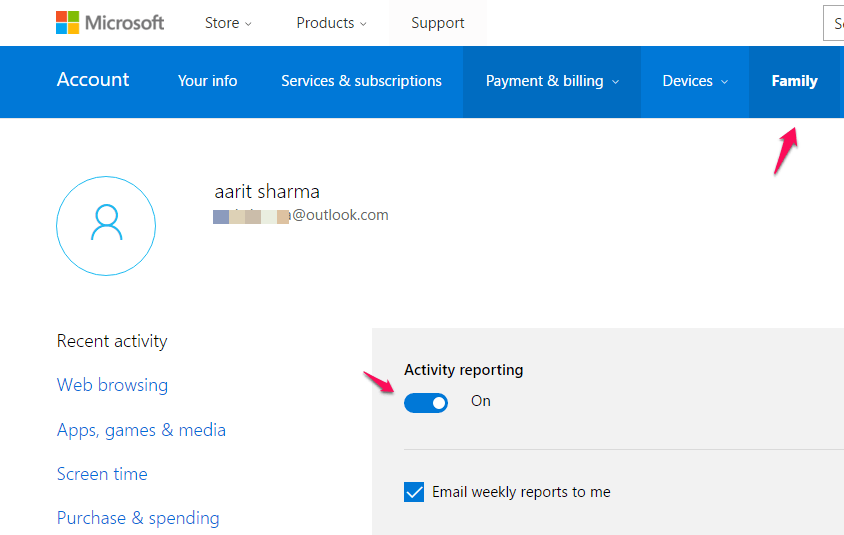Open Apps, games & media link

141,431
